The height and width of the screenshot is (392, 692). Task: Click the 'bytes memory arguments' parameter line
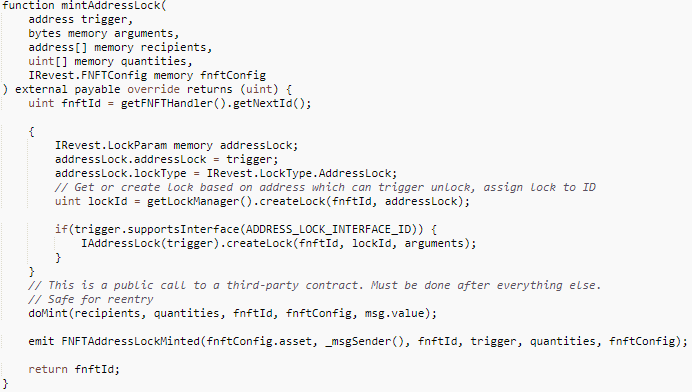pos(104,34)
